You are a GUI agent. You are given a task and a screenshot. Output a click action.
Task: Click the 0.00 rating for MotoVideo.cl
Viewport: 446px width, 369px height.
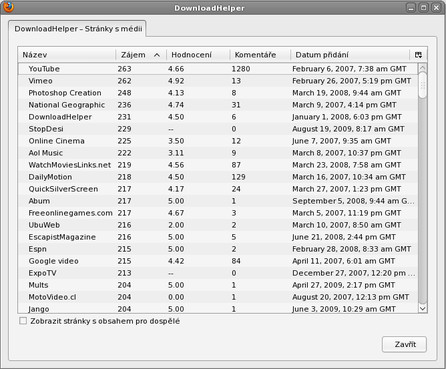coord(176,297)
